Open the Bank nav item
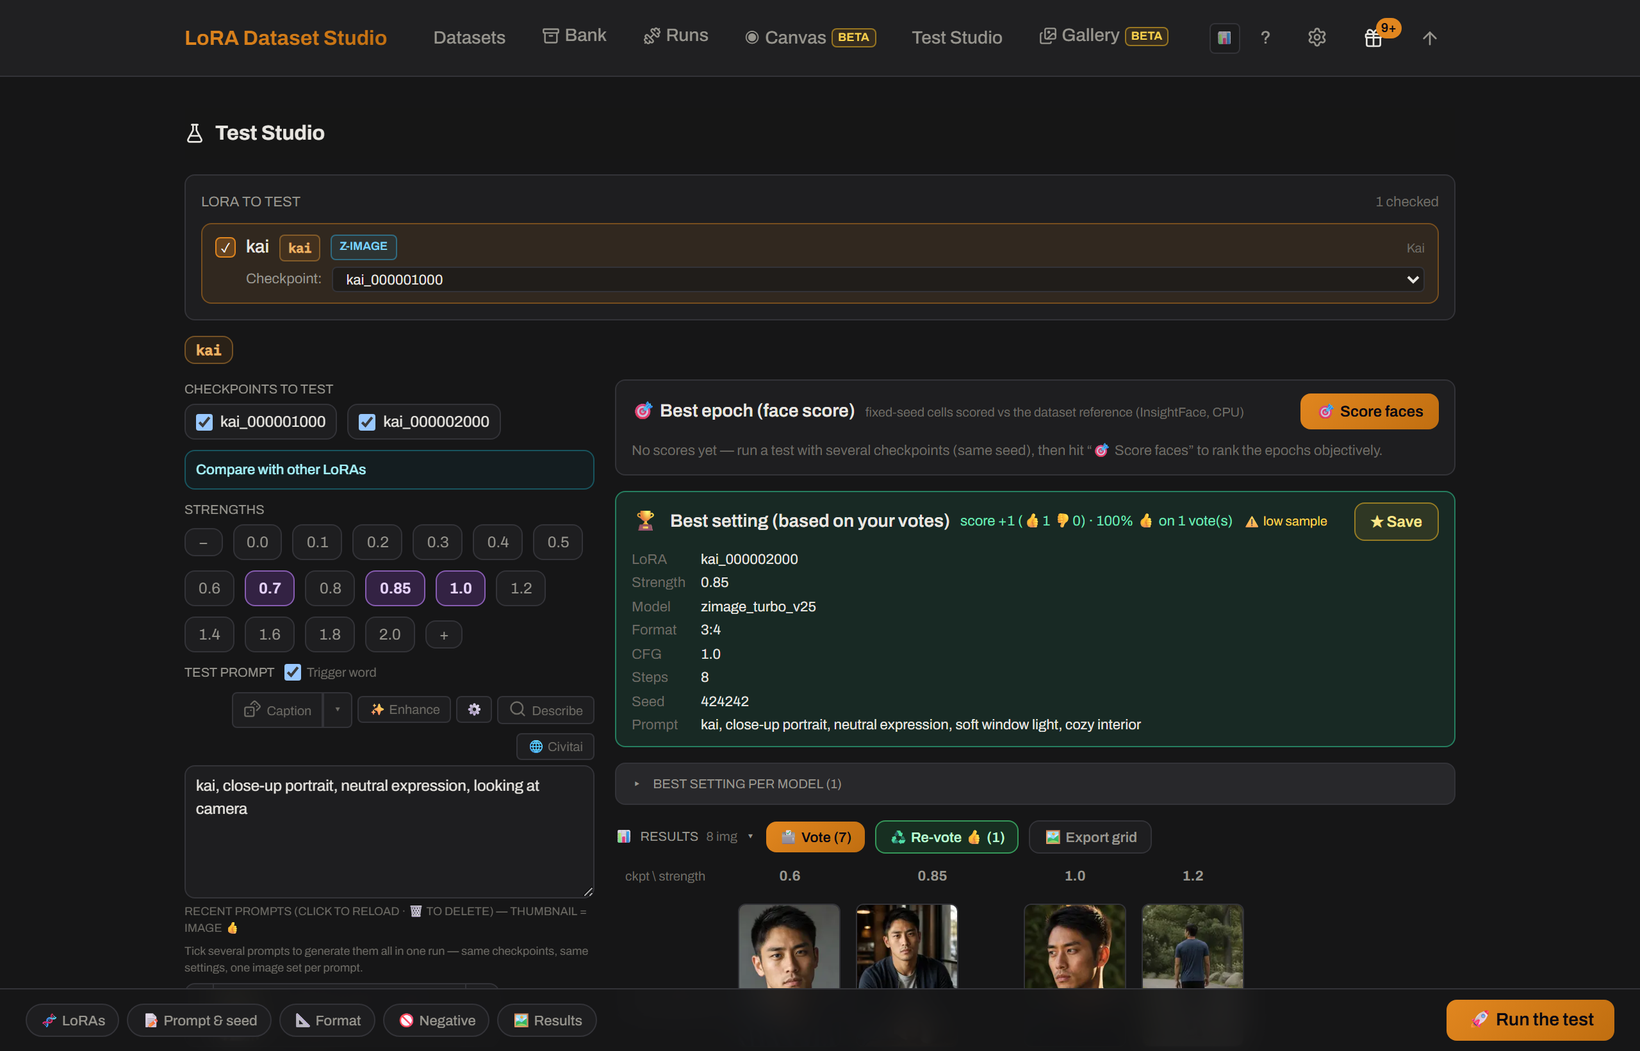 [574, 36]
